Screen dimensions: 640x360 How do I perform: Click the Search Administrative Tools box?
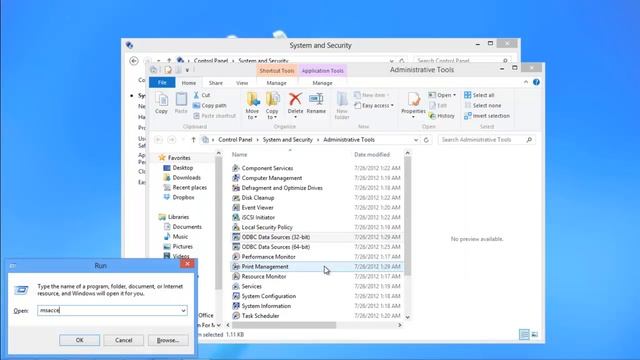point(487,140)
